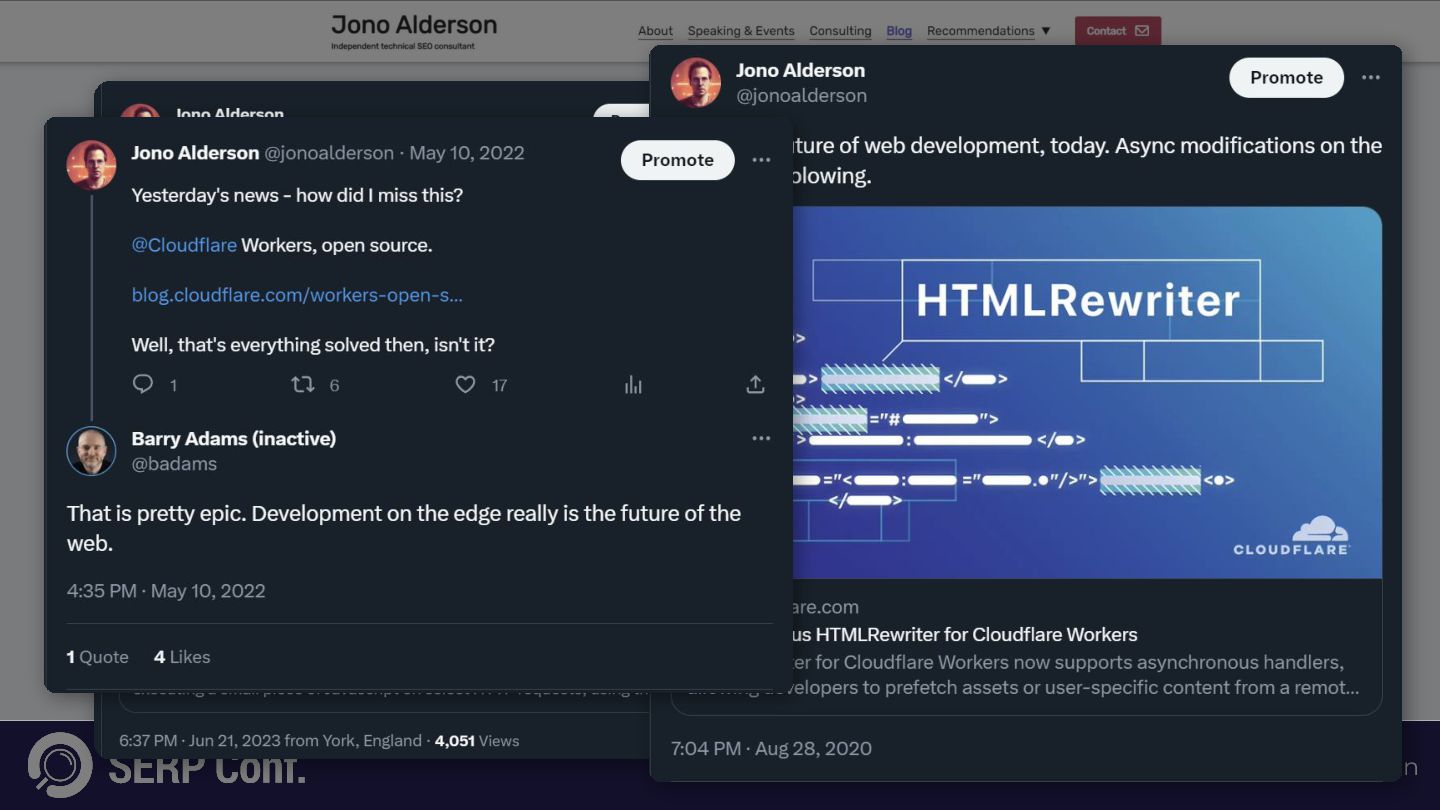Click 7:04 PM · Aug 28, 2020 timestamp

point(771,748)
